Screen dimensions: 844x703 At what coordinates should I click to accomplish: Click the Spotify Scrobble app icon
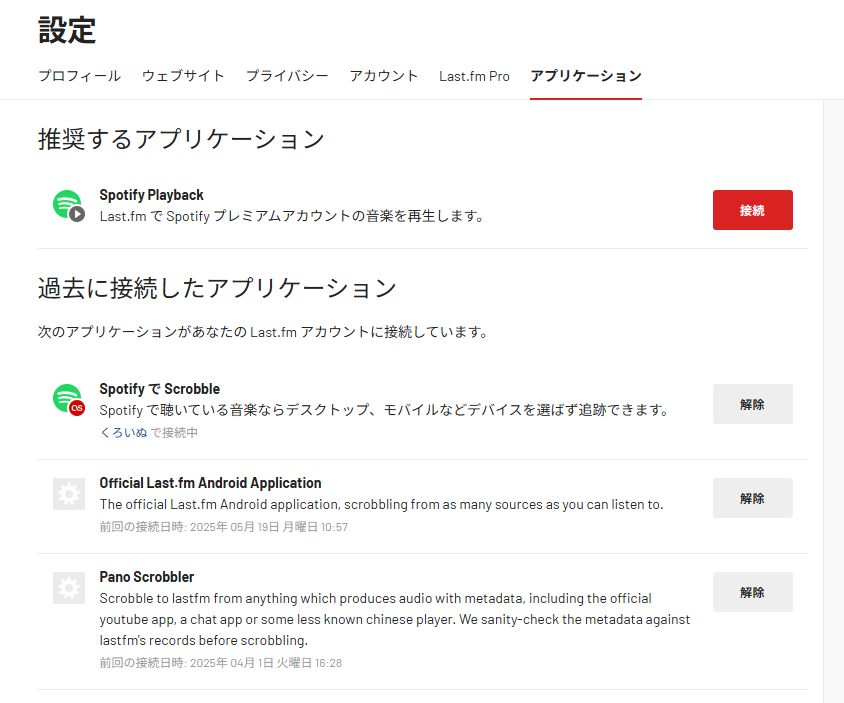(x=68, y=400)
